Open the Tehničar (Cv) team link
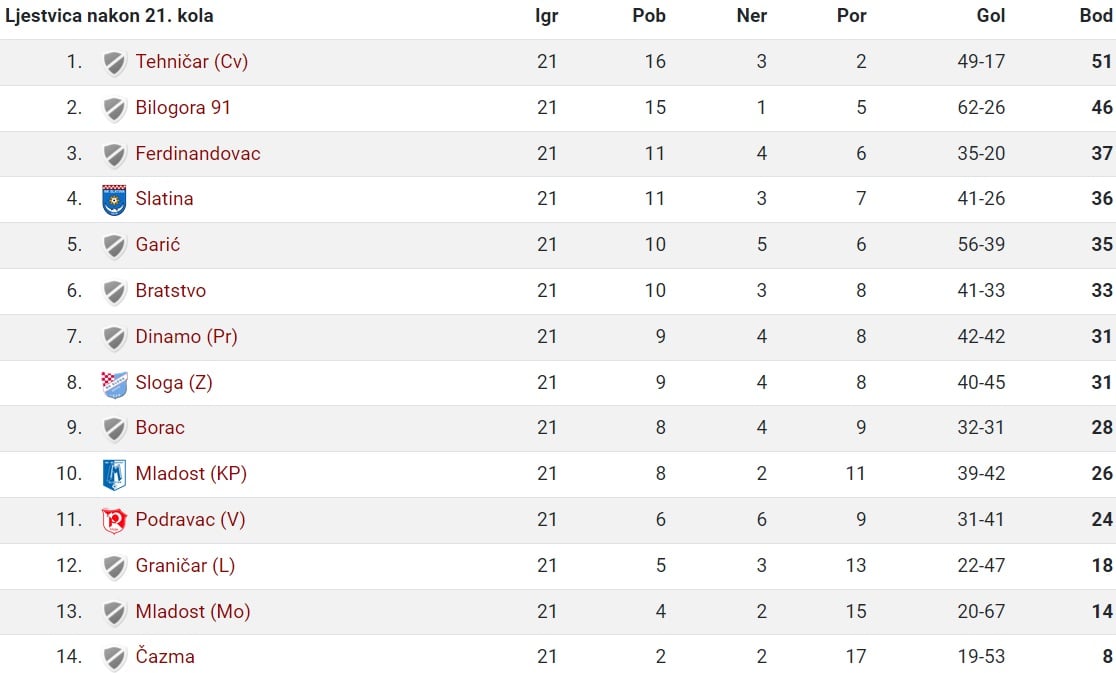 [x=191, y=62]
